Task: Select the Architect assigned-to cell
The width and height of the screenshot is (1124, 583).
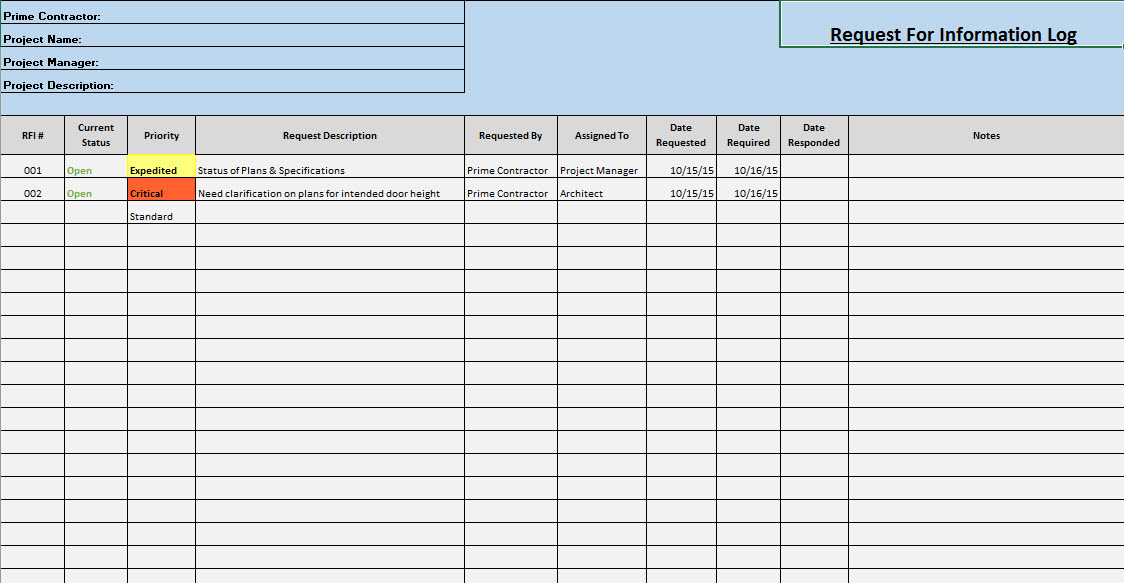Action: [602, 189]
